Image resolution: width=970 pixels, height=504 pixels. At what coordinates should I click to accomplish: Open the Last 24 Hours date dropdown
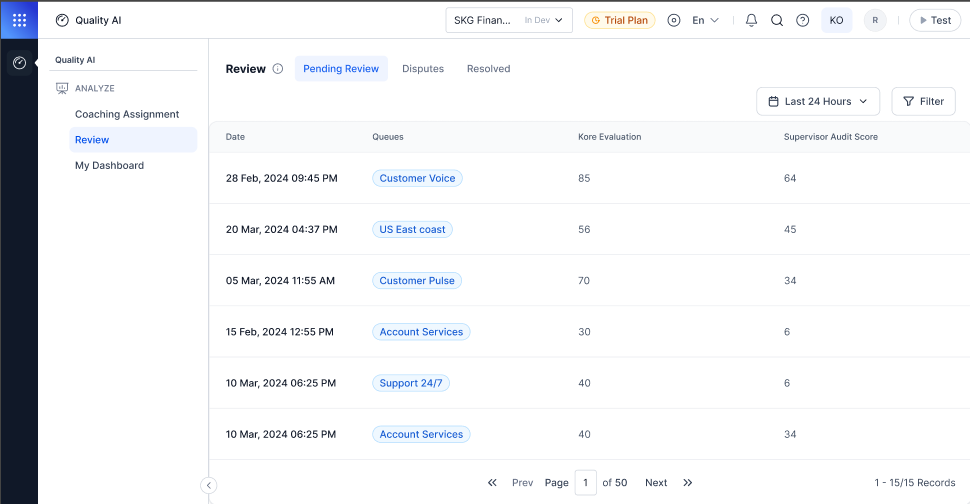click(818, 101)
